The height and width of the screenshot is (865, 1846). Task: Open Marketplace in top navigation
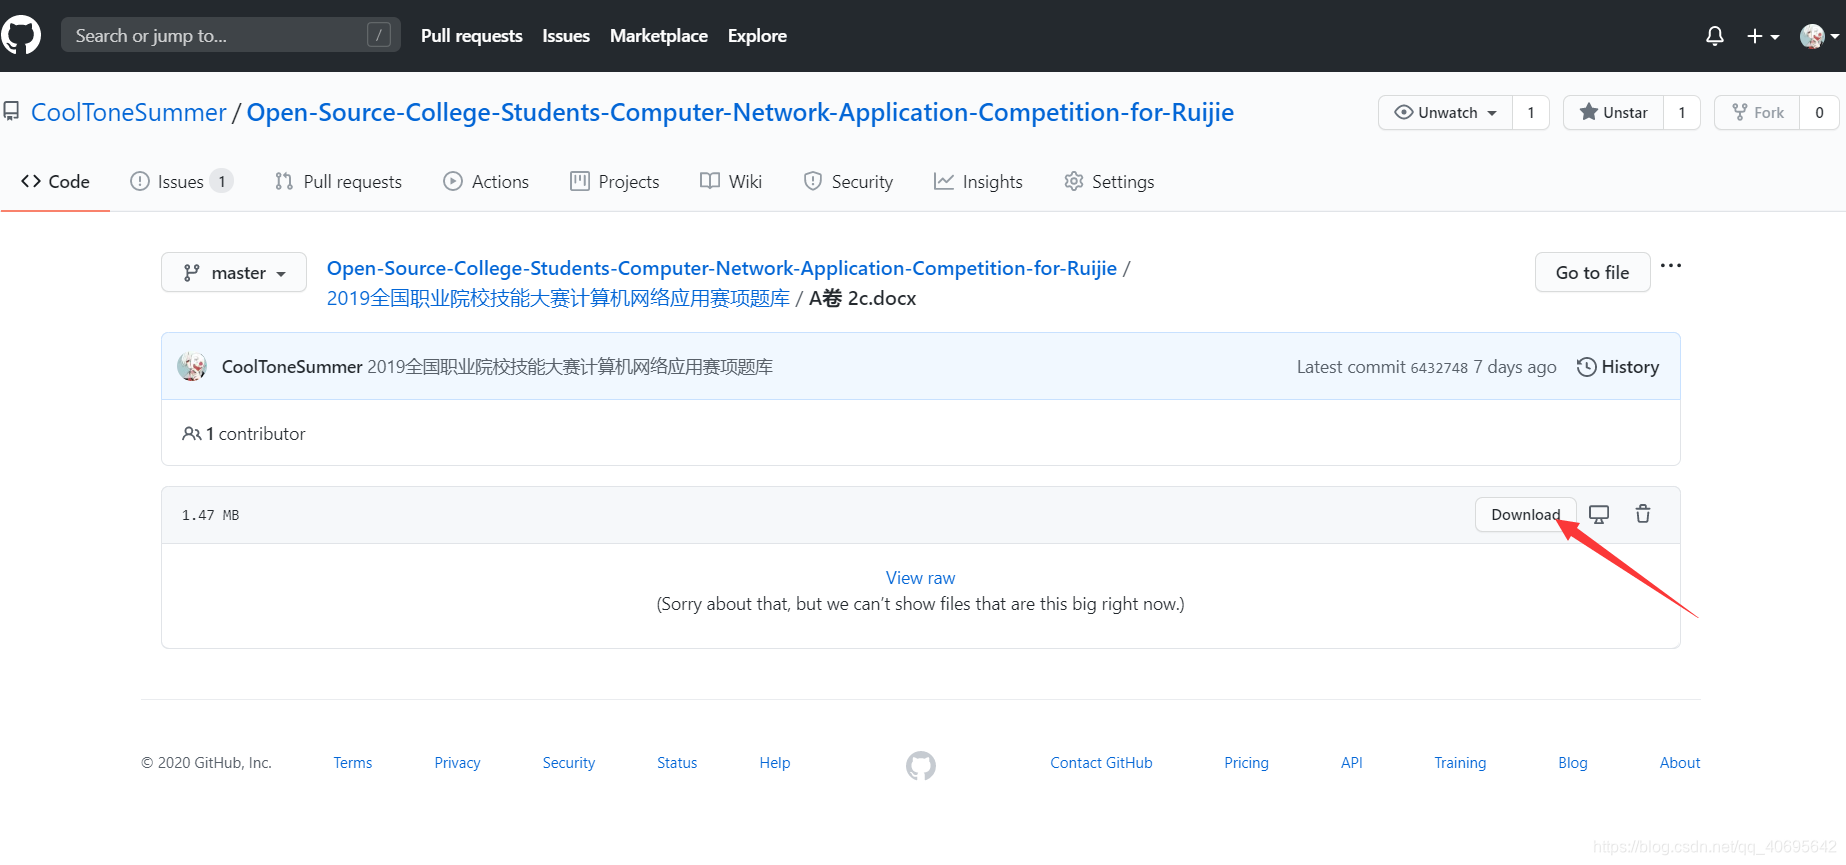pyautogui.click(x=659, y=36)
